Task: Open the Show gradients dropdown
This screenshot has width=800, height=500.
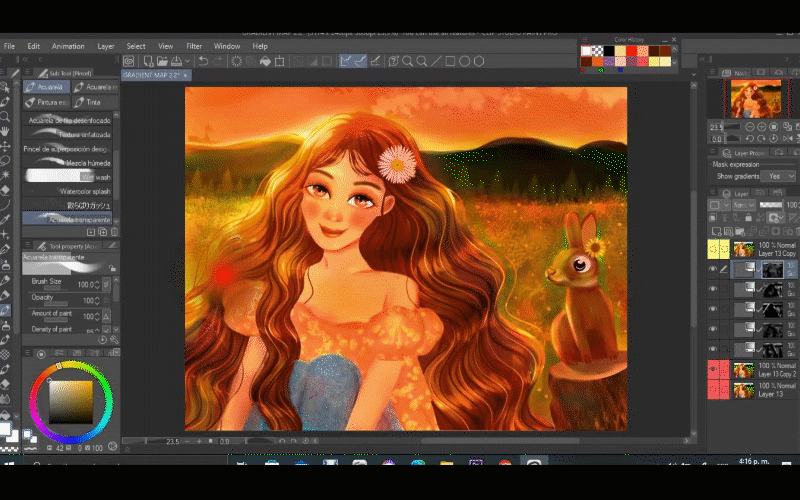Action: (778, 176)
